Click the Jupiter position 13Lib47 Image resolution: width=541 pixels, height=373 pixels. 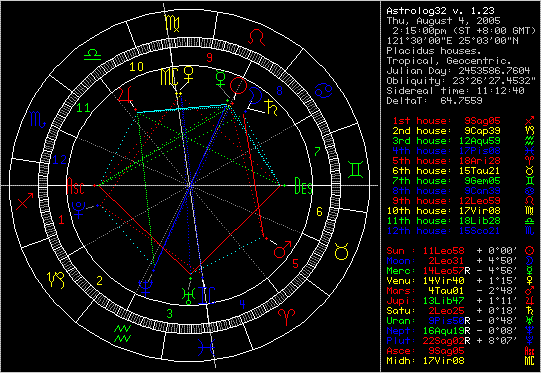click(x=443, y=301)
